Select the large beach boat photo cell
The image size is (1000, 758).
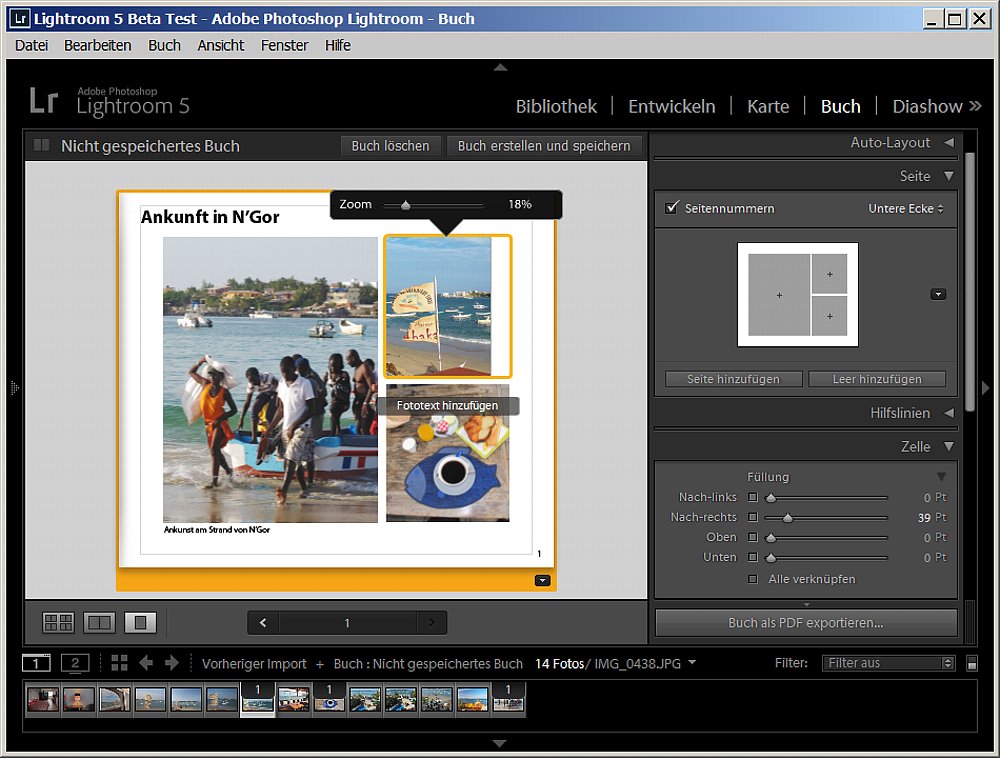tap(270, 380)
